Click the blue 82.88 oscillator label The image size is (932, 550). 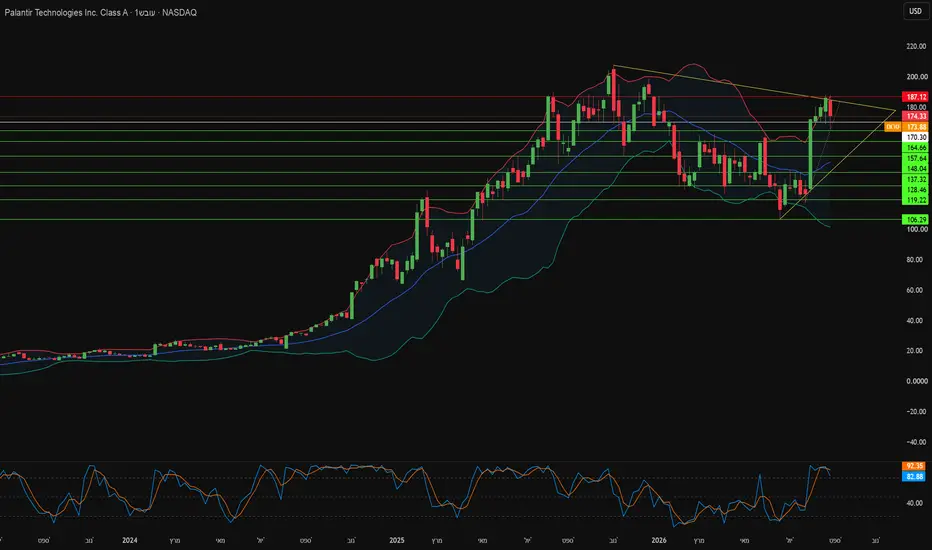point(914,477)
